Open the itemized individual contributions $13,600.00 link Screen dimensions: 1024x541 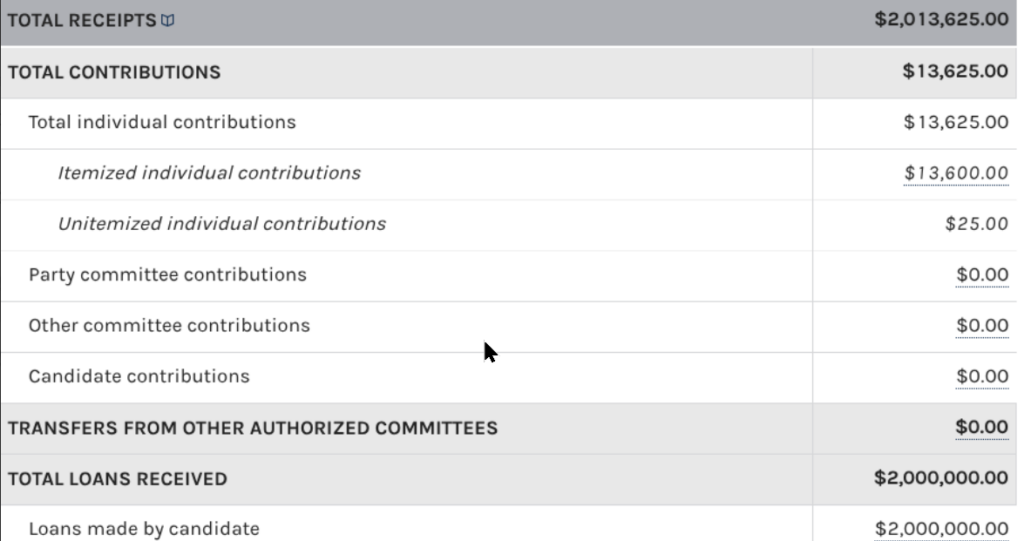(x=956, y=173)
